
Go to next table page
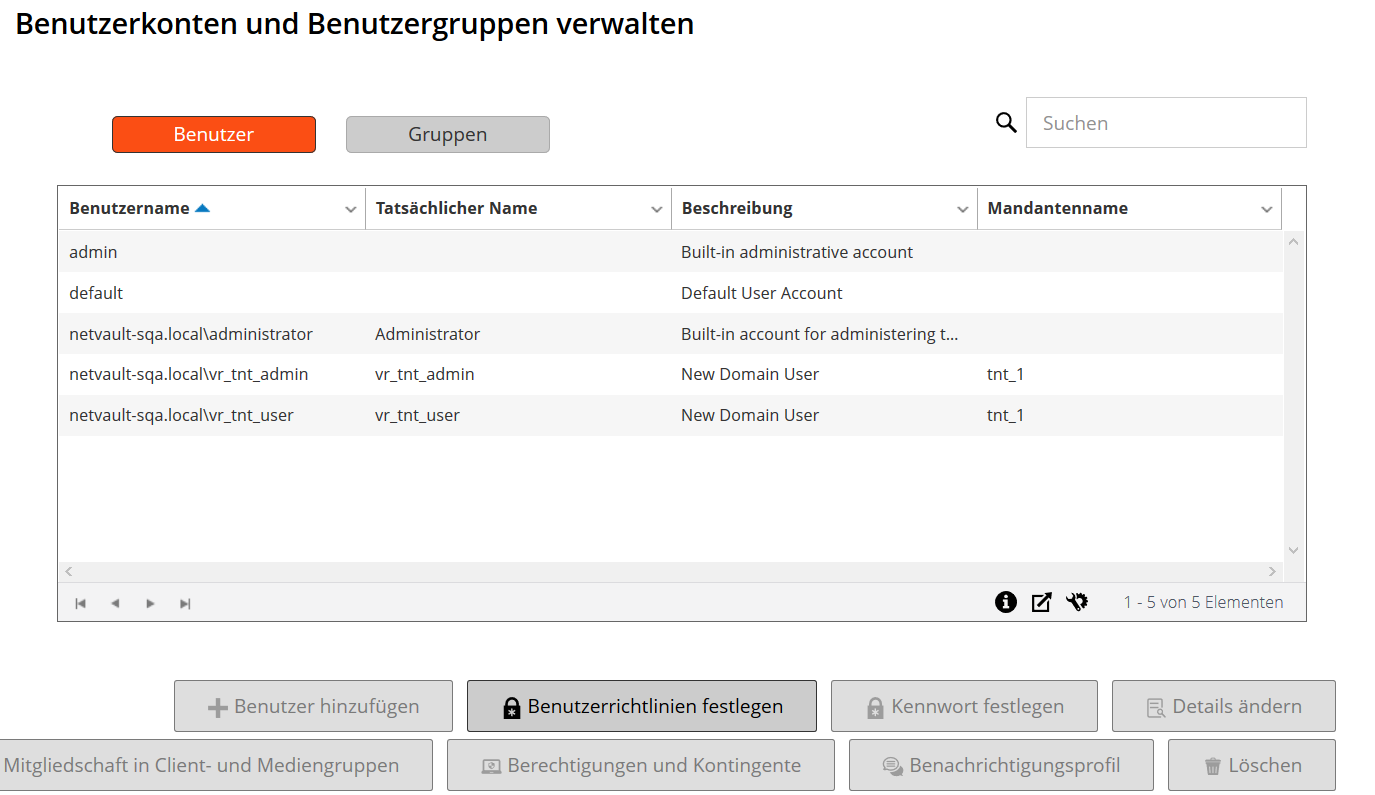tap(150, 603)
